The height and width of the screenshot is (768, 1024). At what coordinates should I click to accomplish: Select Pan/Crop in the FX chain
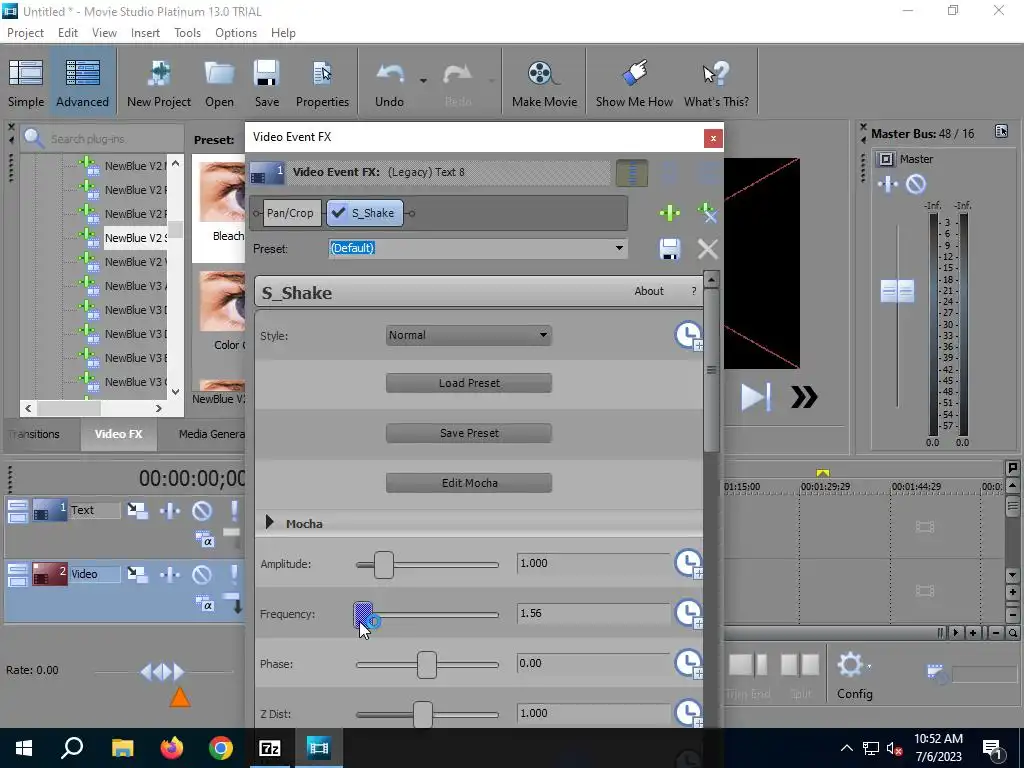(290, 213)
